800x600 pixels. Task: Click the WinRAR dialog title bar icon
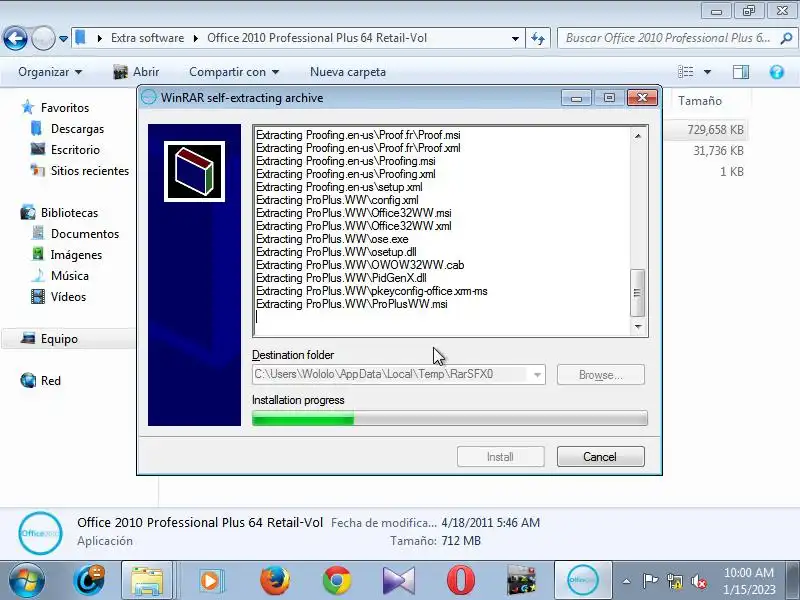coord(148,97)
